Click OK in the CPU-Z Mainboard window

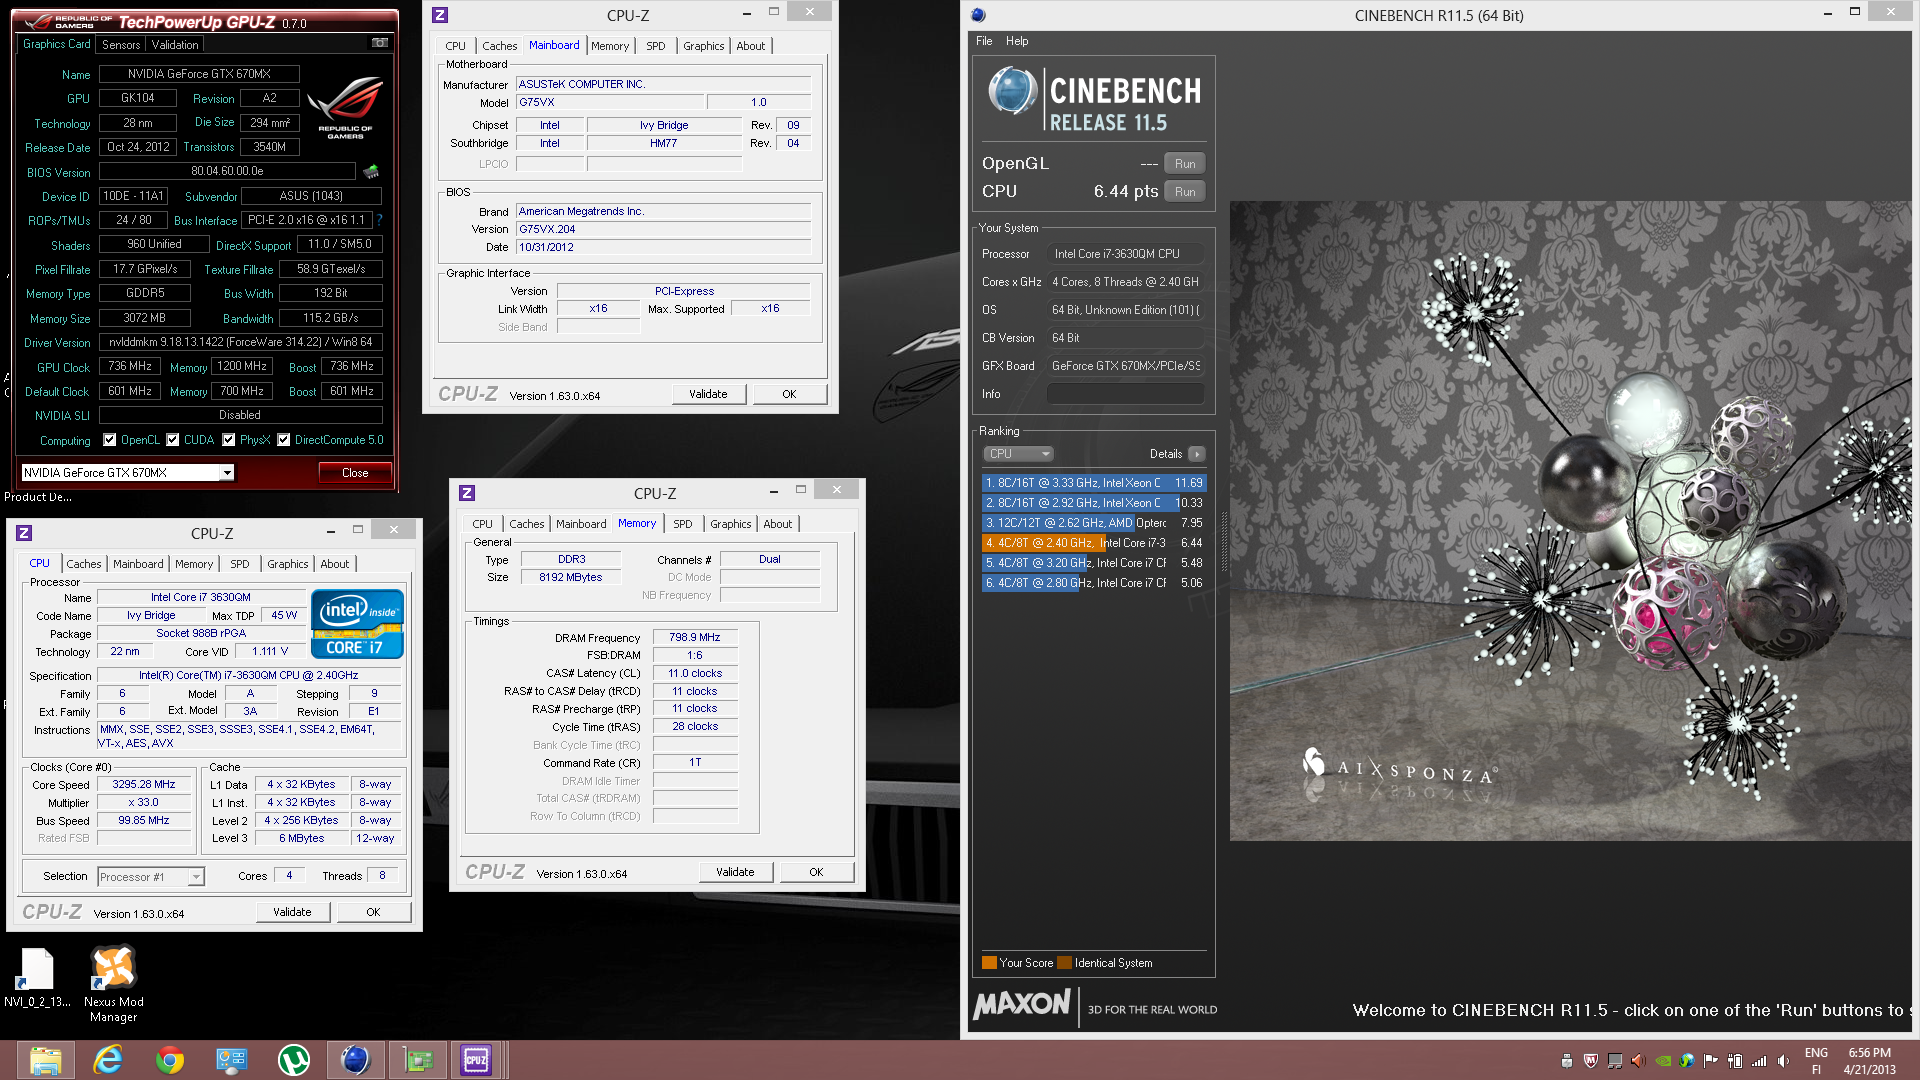point(789,394)
